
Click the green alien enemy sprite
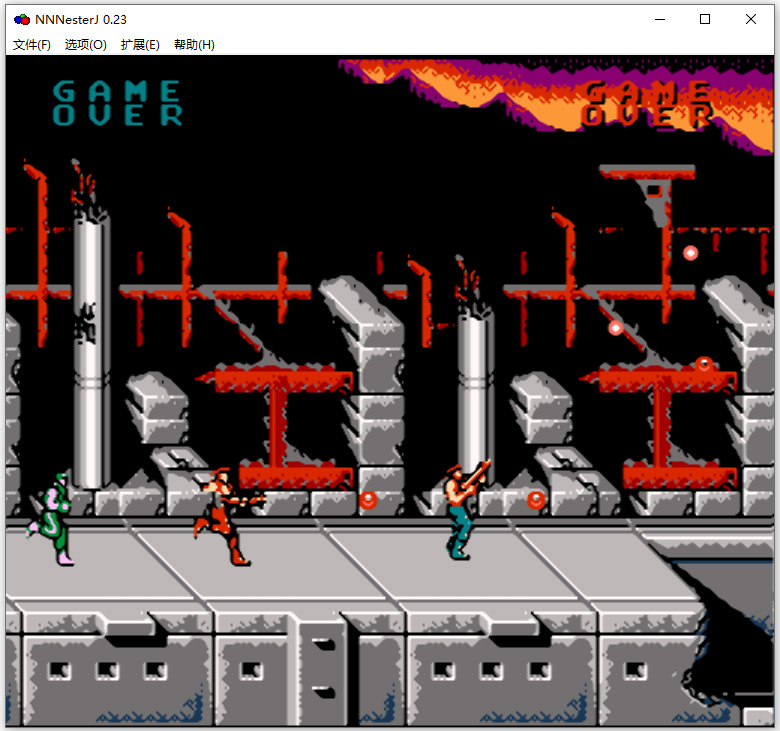[x=52, y=519]
